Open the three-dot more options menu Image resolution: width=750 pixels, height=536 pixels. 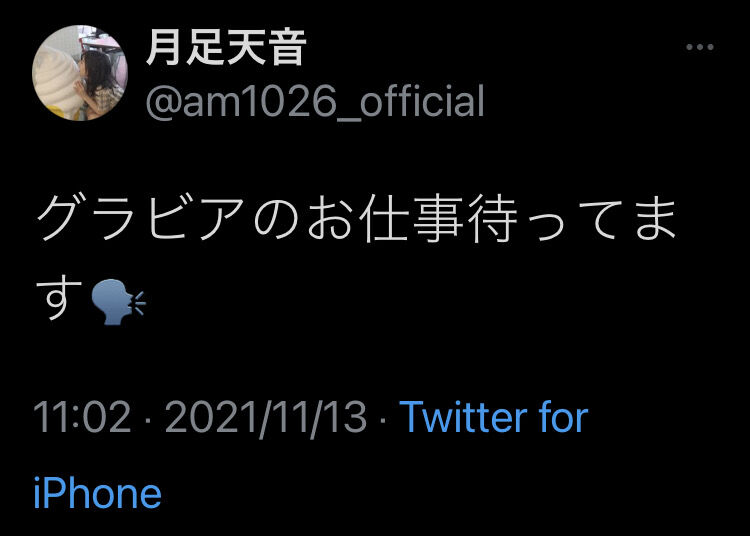tap(700, 47)
